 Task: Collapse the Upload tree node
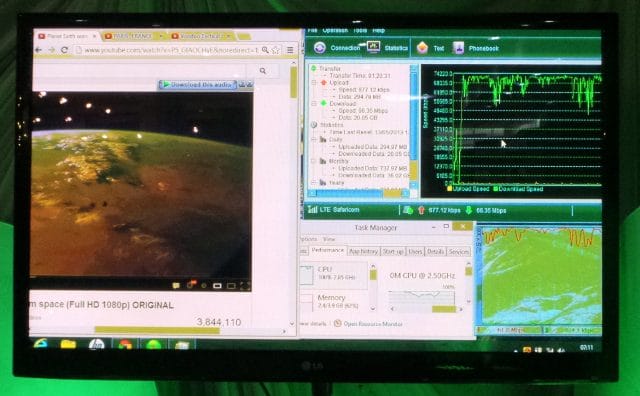click(x=314, y=82)
